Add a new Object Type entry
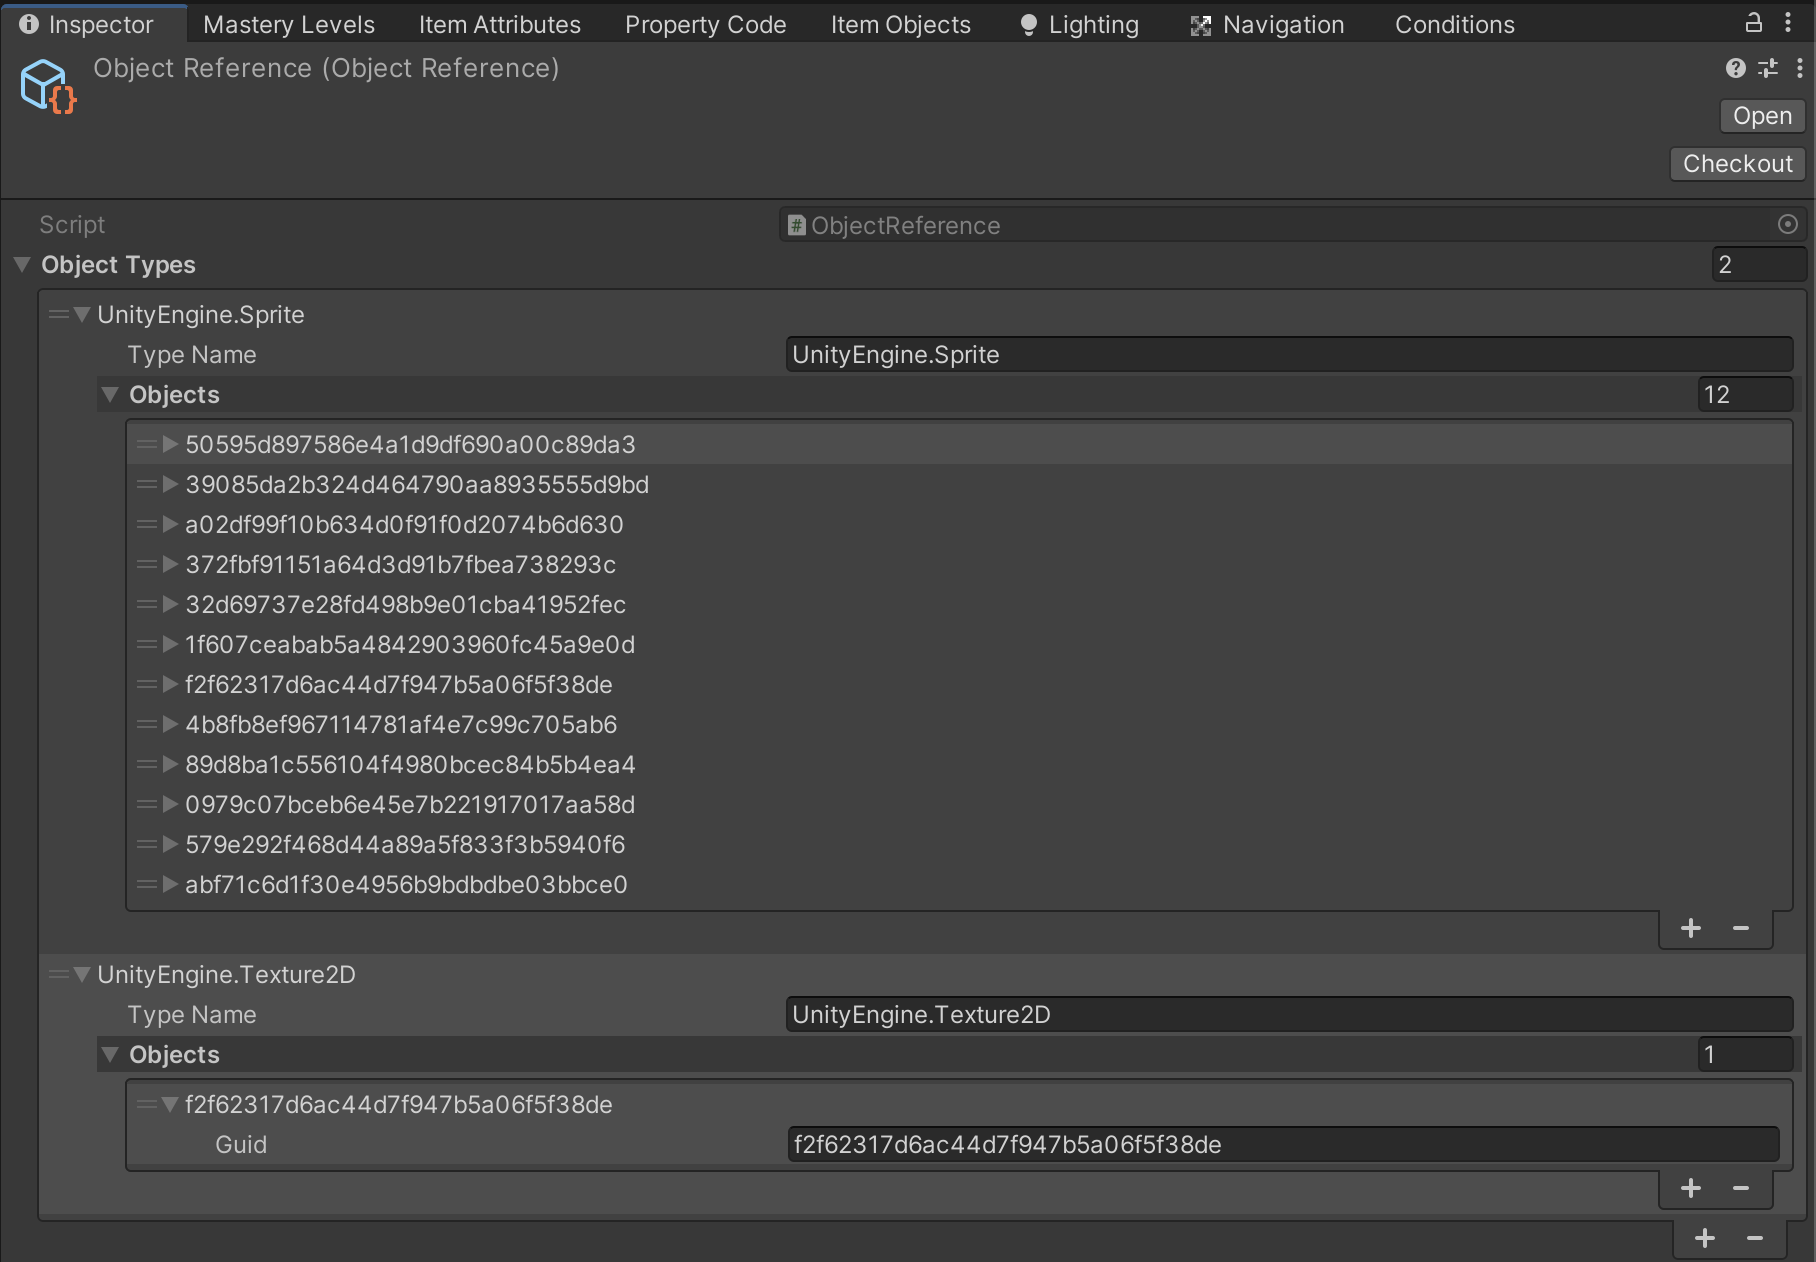 coord(1705,1239)
